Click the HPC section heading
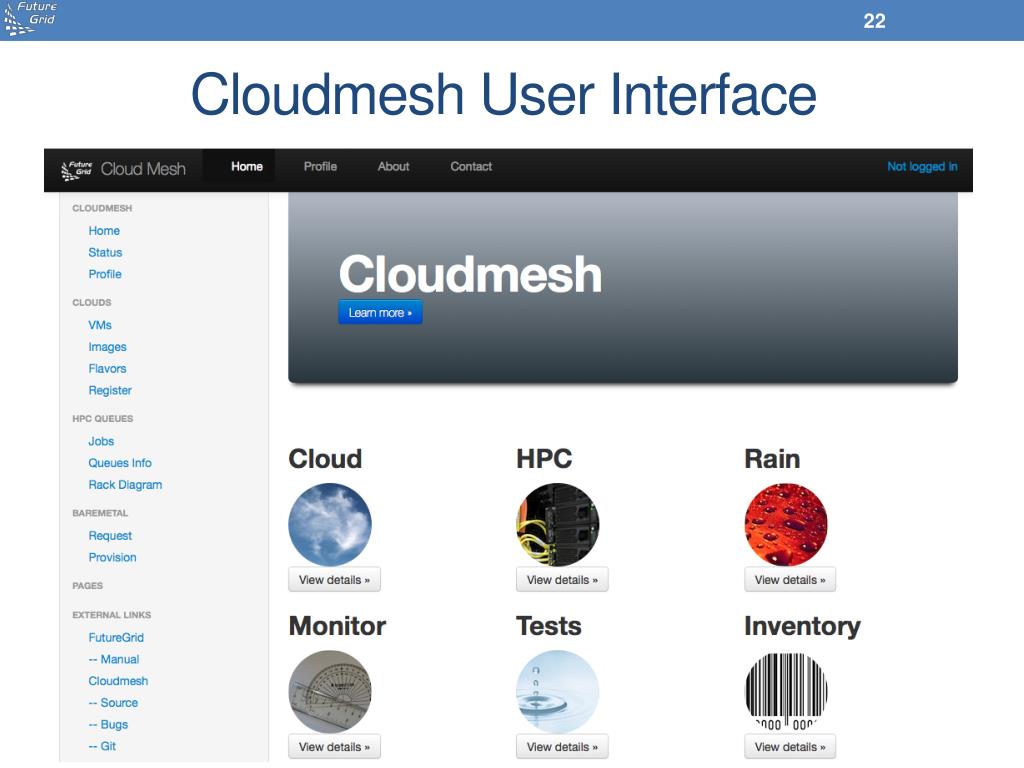 point(544,458)
